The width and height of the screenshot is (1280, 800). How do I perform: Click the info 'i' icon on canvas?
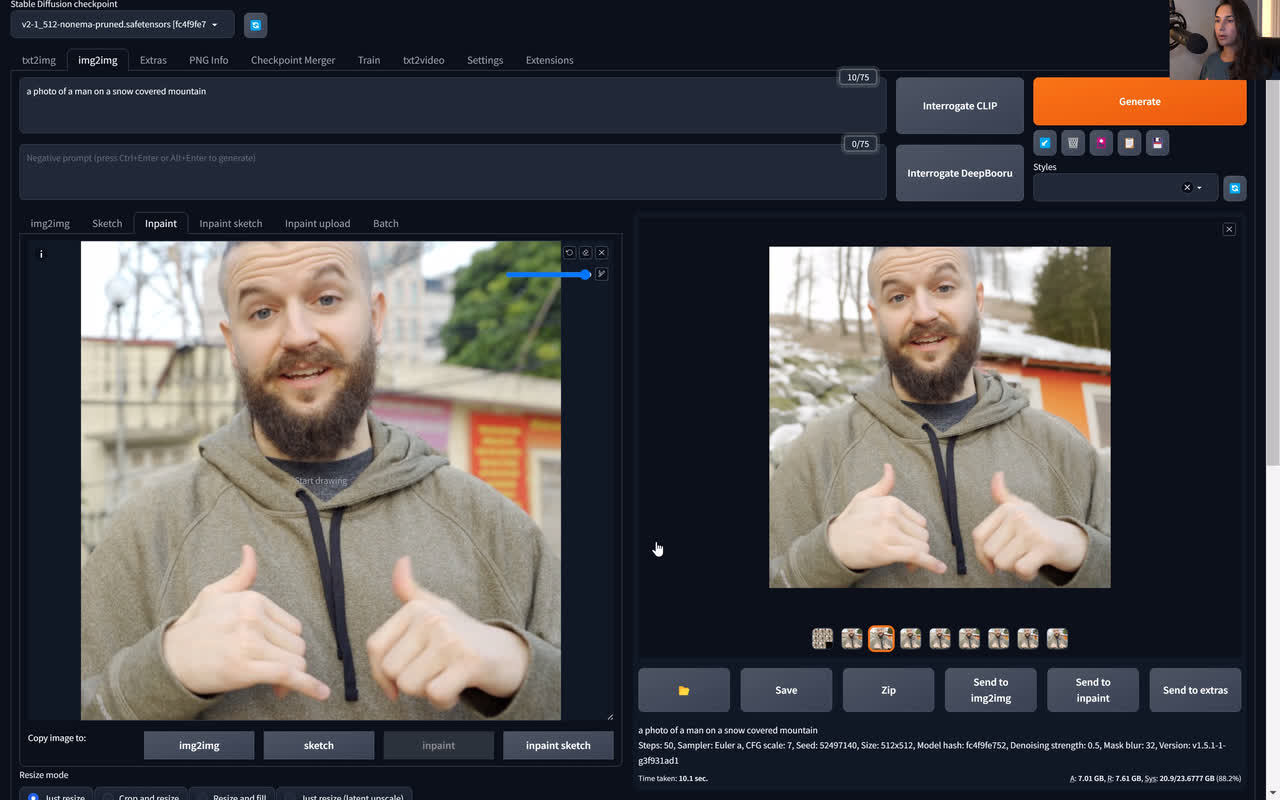pyautogui.click(x=41, y=254)
